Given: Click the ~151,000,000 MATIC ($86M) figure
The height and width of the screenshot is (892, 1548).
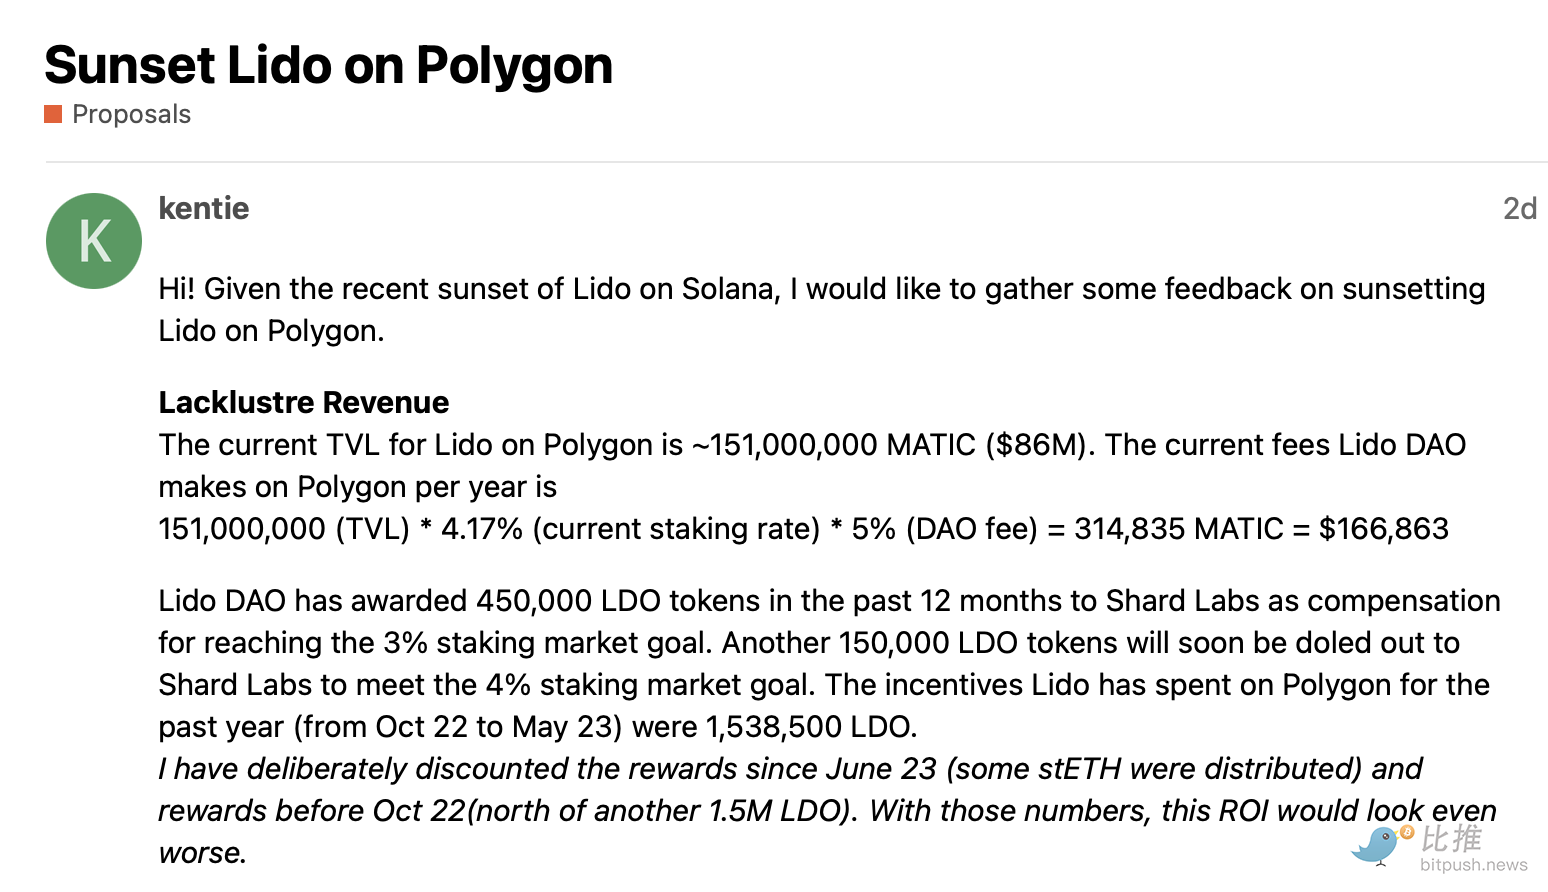Looking at the screenshot, I should (890, 445).
